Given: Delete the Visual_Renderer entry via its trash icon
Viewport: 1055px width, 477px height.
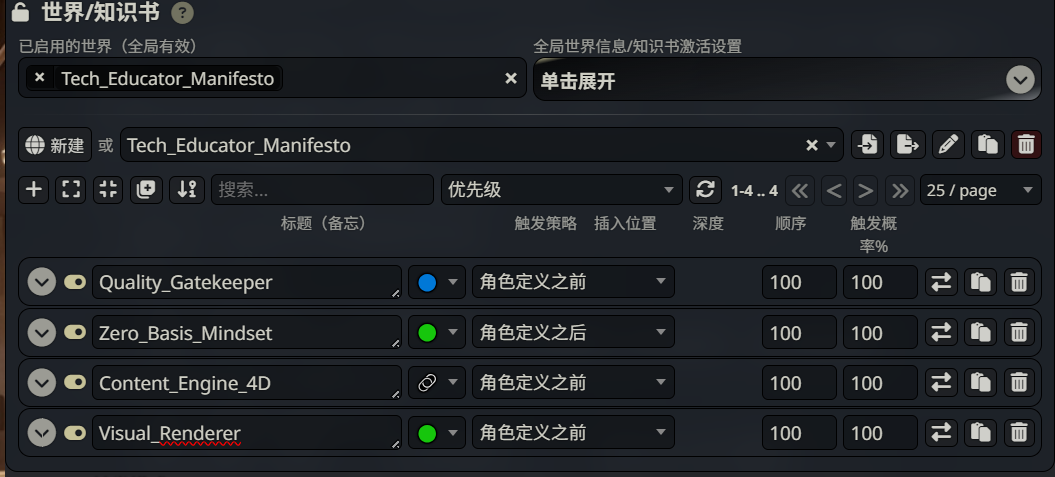Looking at the screenshot, I should pos(1018,433).
